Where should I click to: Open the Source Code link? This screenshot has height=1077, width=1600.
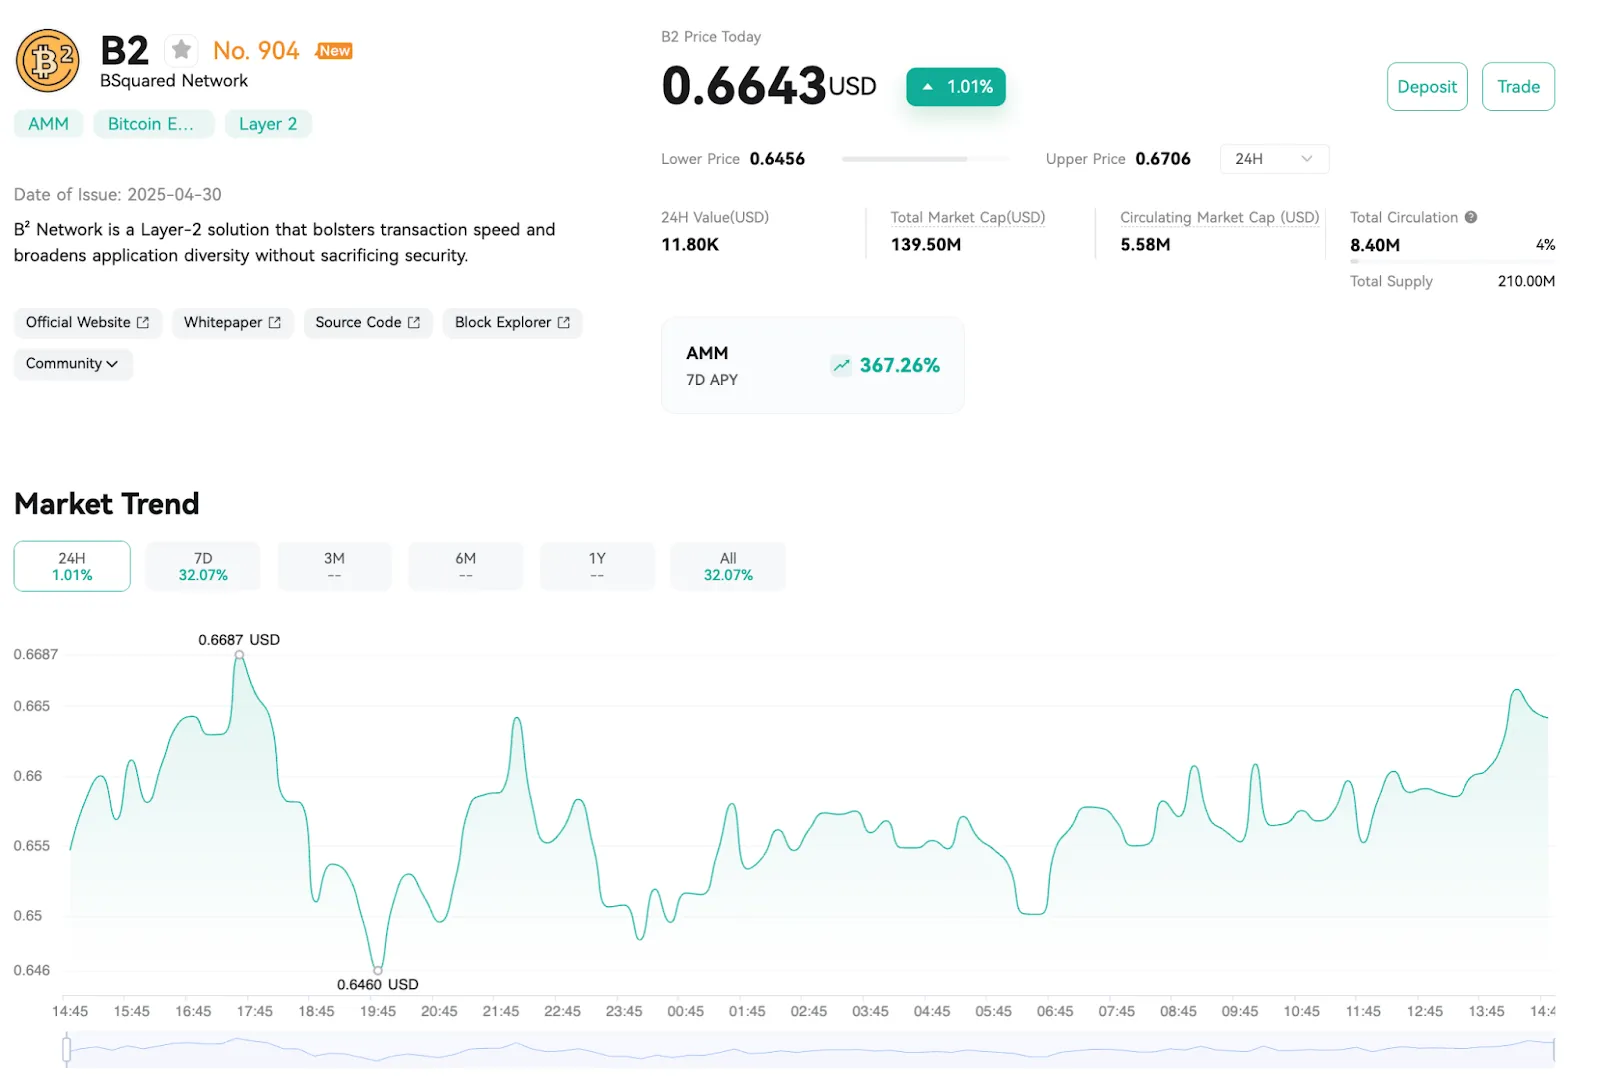(368, 322)
